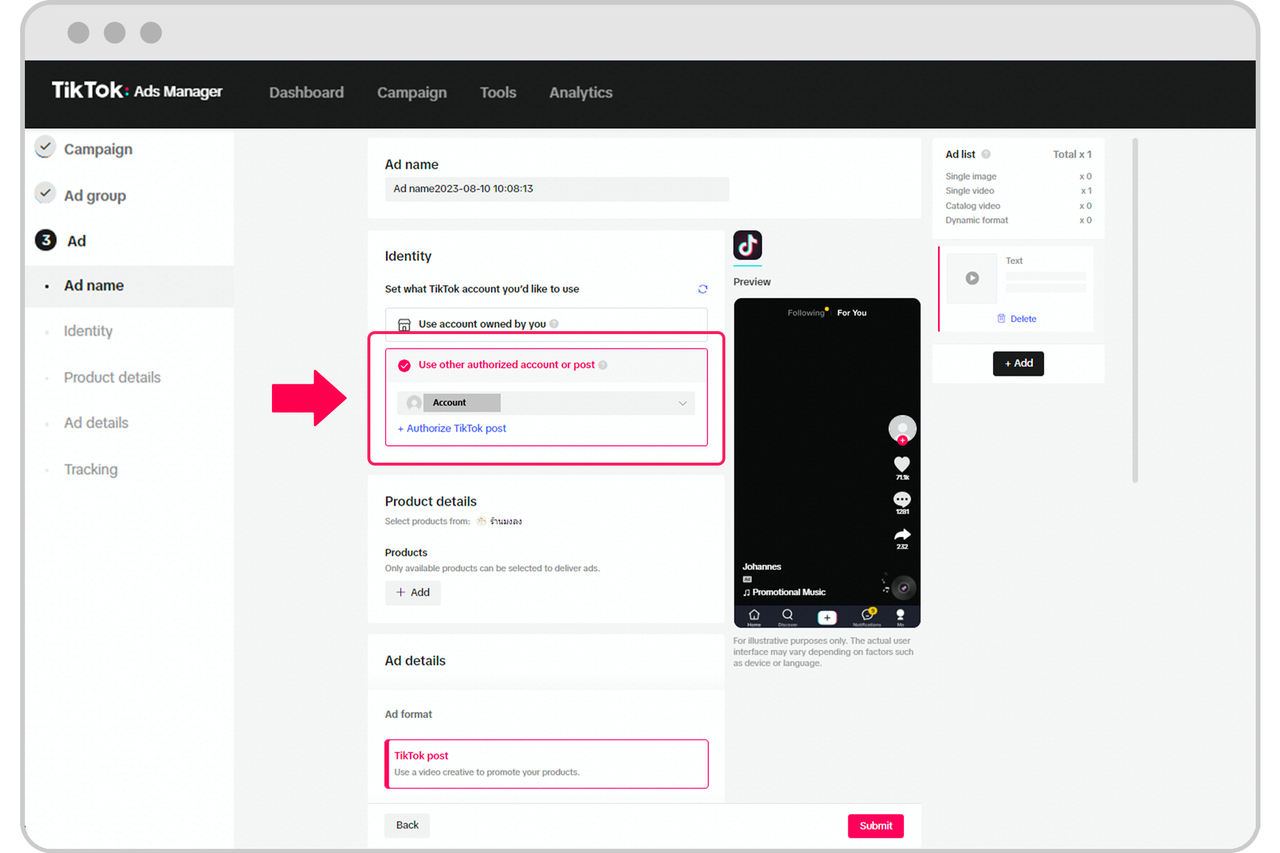Click the share arrow icon in preview
The width and height of the screenshot is (1280, 853).
[x=901, y=535]
